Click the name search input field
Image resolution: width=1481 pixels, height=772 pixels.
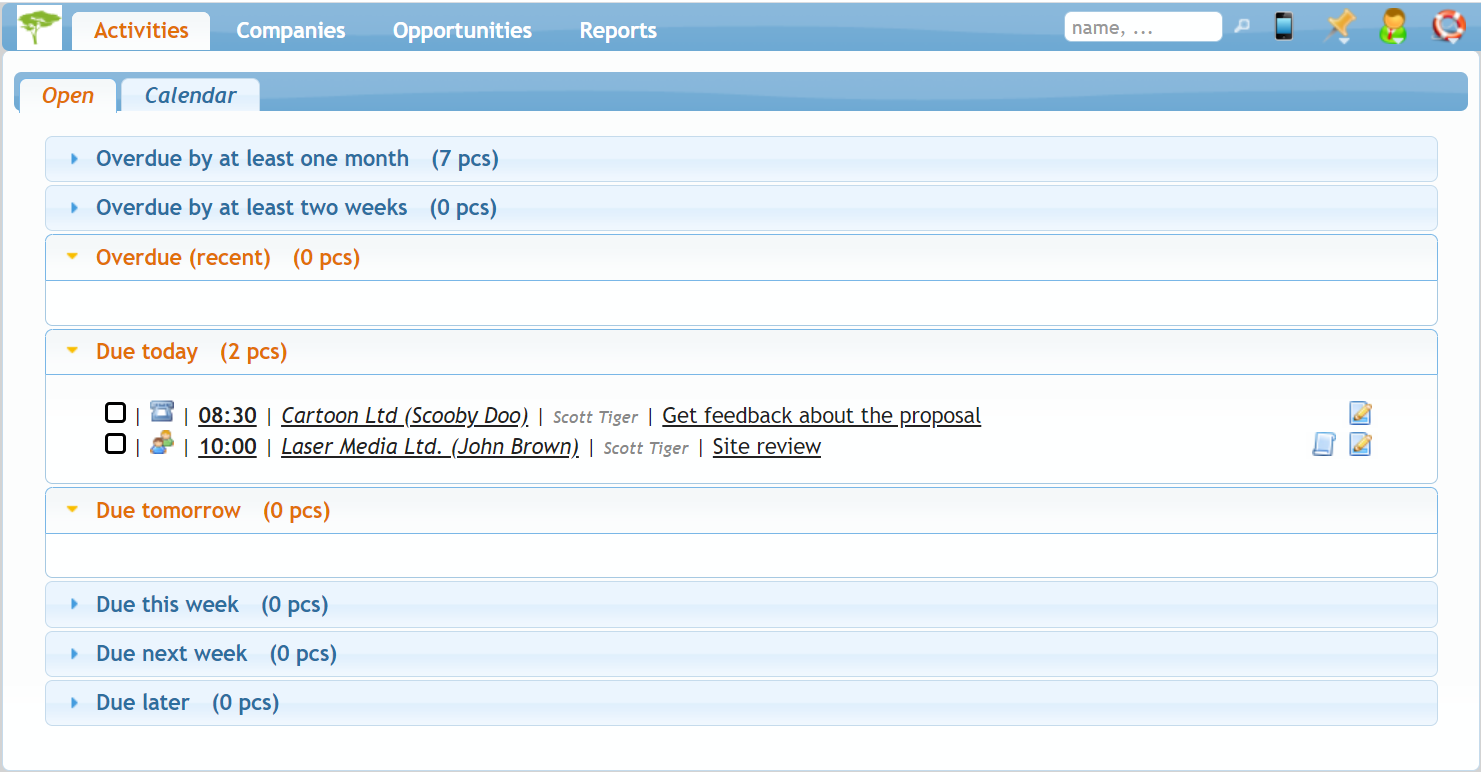1142,28
